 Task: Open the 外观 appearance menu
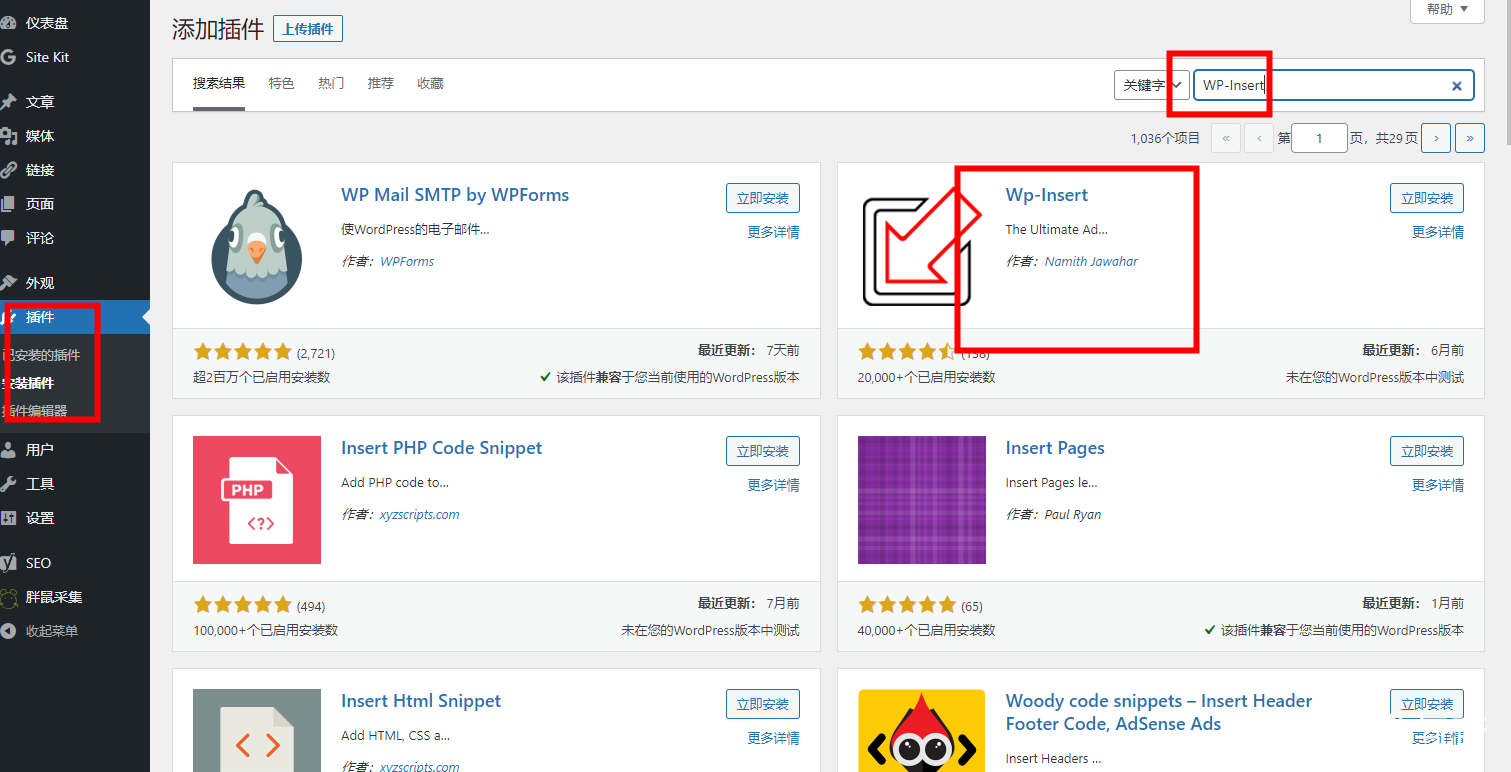pos(74,283)
